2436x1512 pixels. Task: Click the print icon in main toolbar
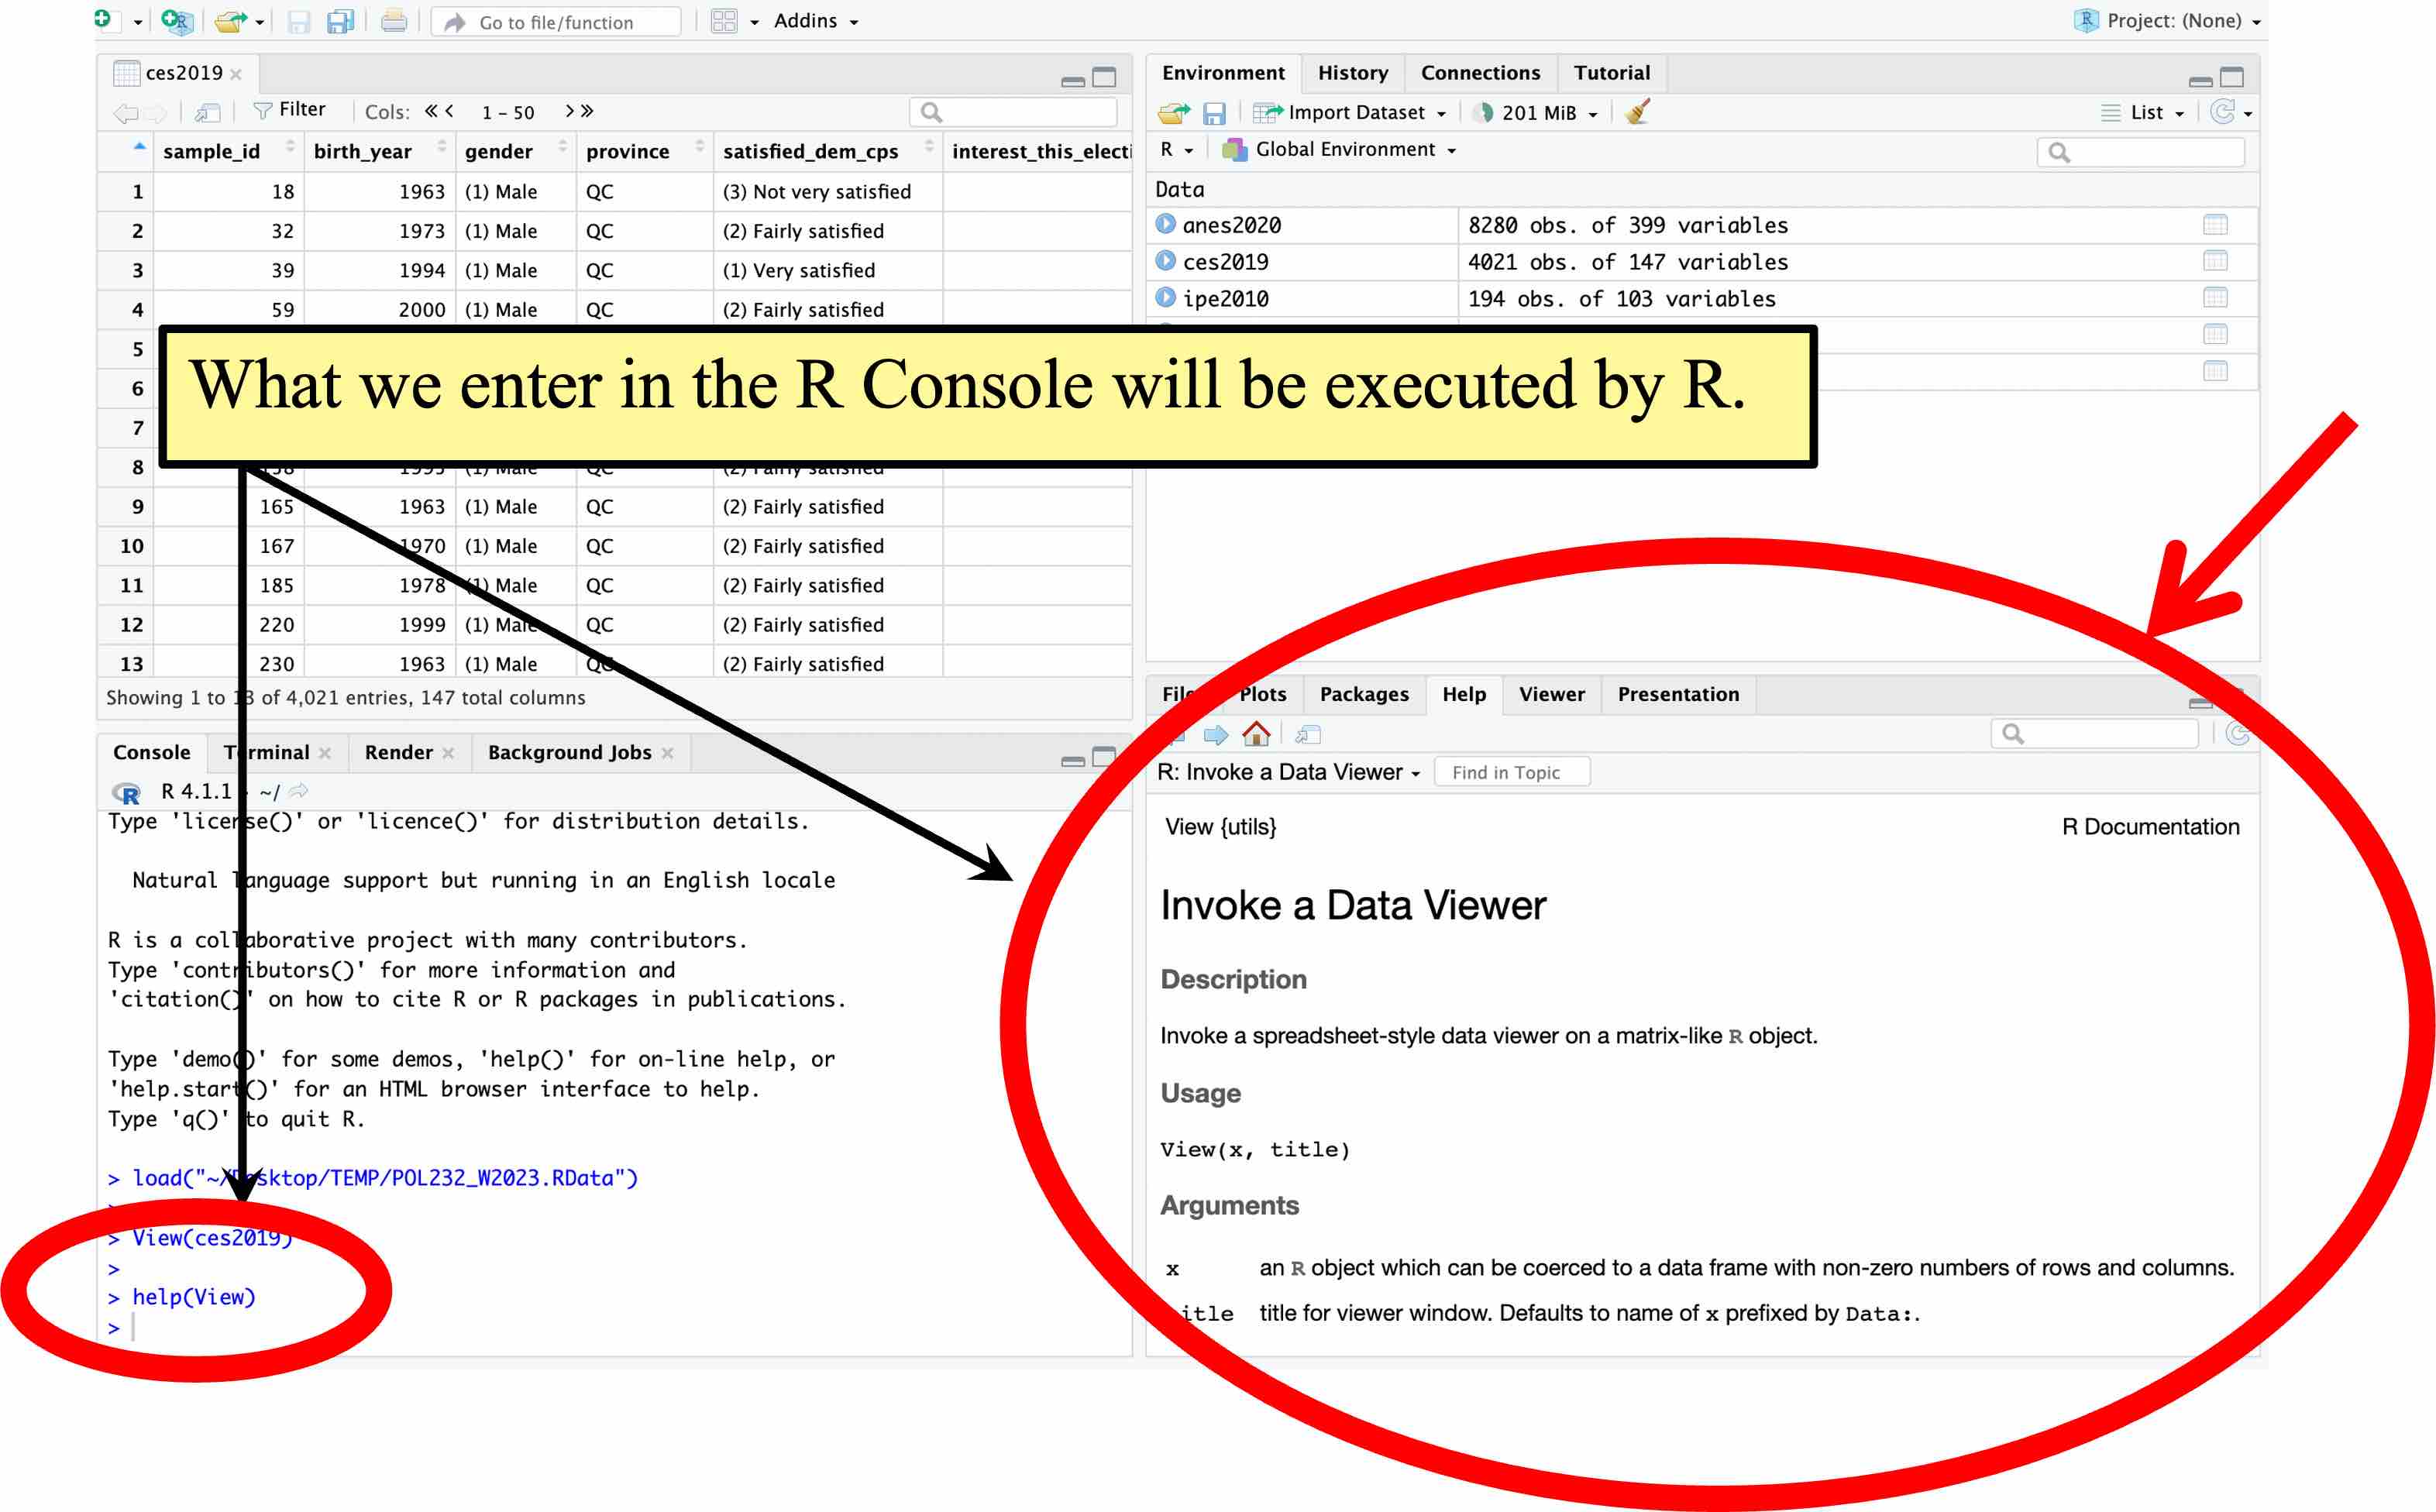[394, 21]
